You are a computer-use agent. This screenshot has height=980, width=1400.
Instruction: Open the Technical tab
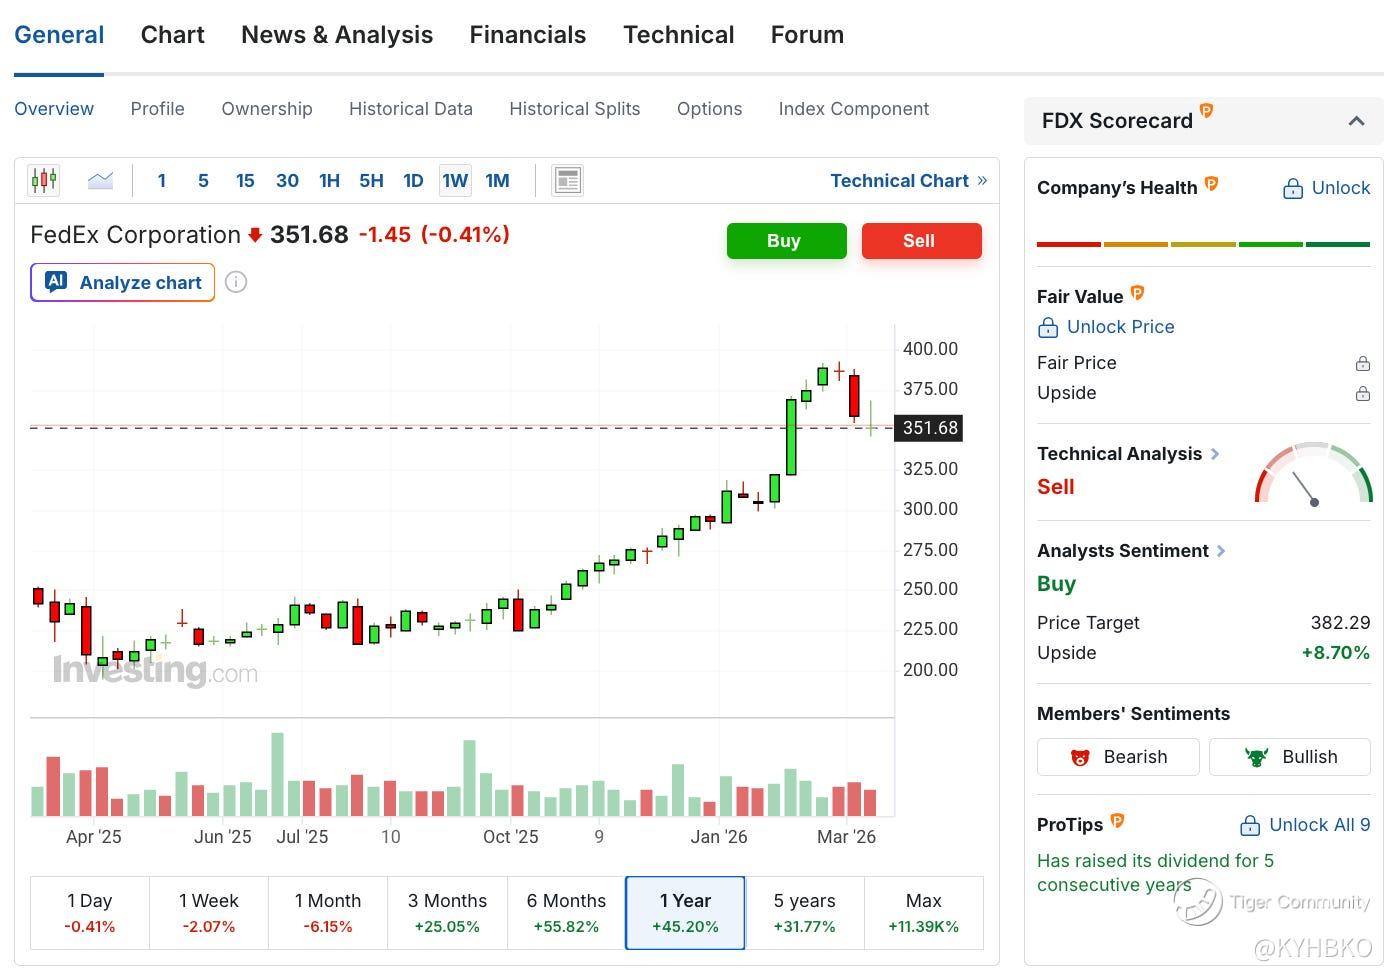[679, 35]
